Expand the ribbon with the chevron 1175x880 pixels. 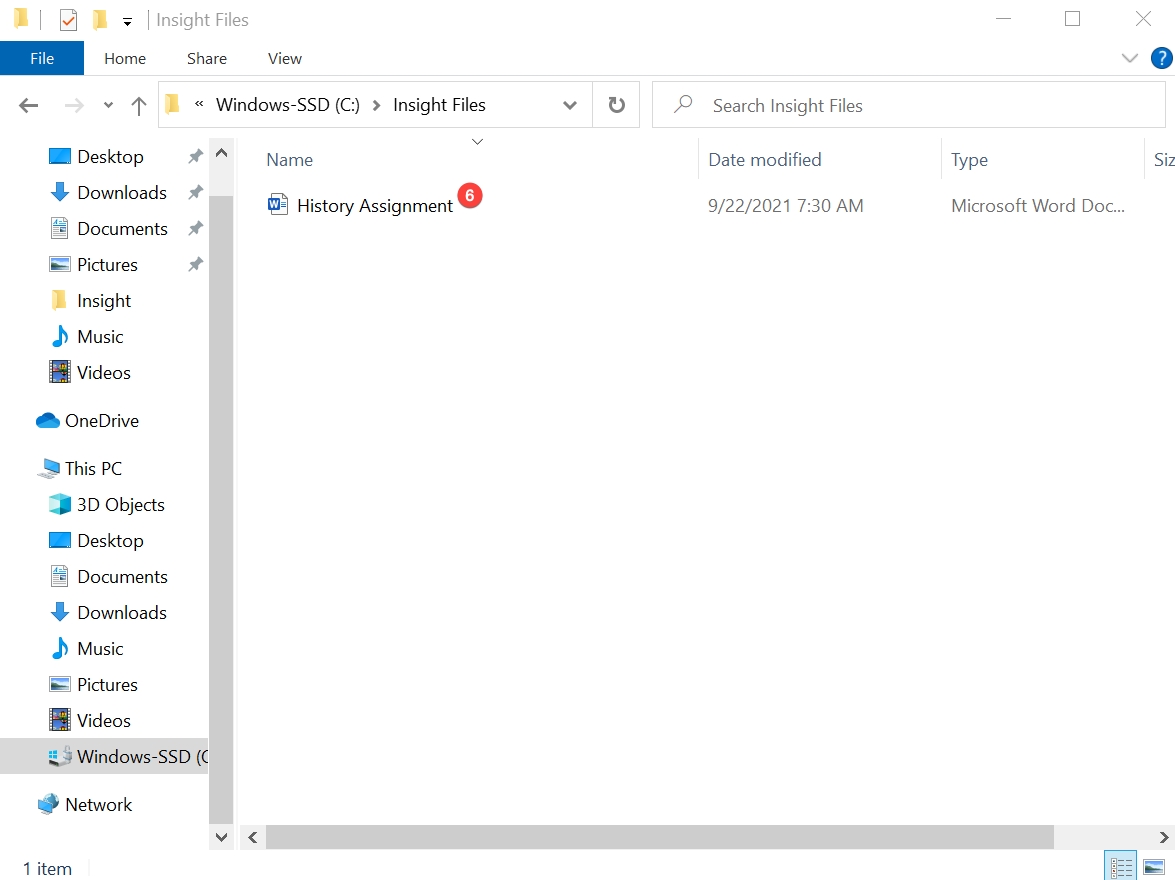[x=1130, y=58]
